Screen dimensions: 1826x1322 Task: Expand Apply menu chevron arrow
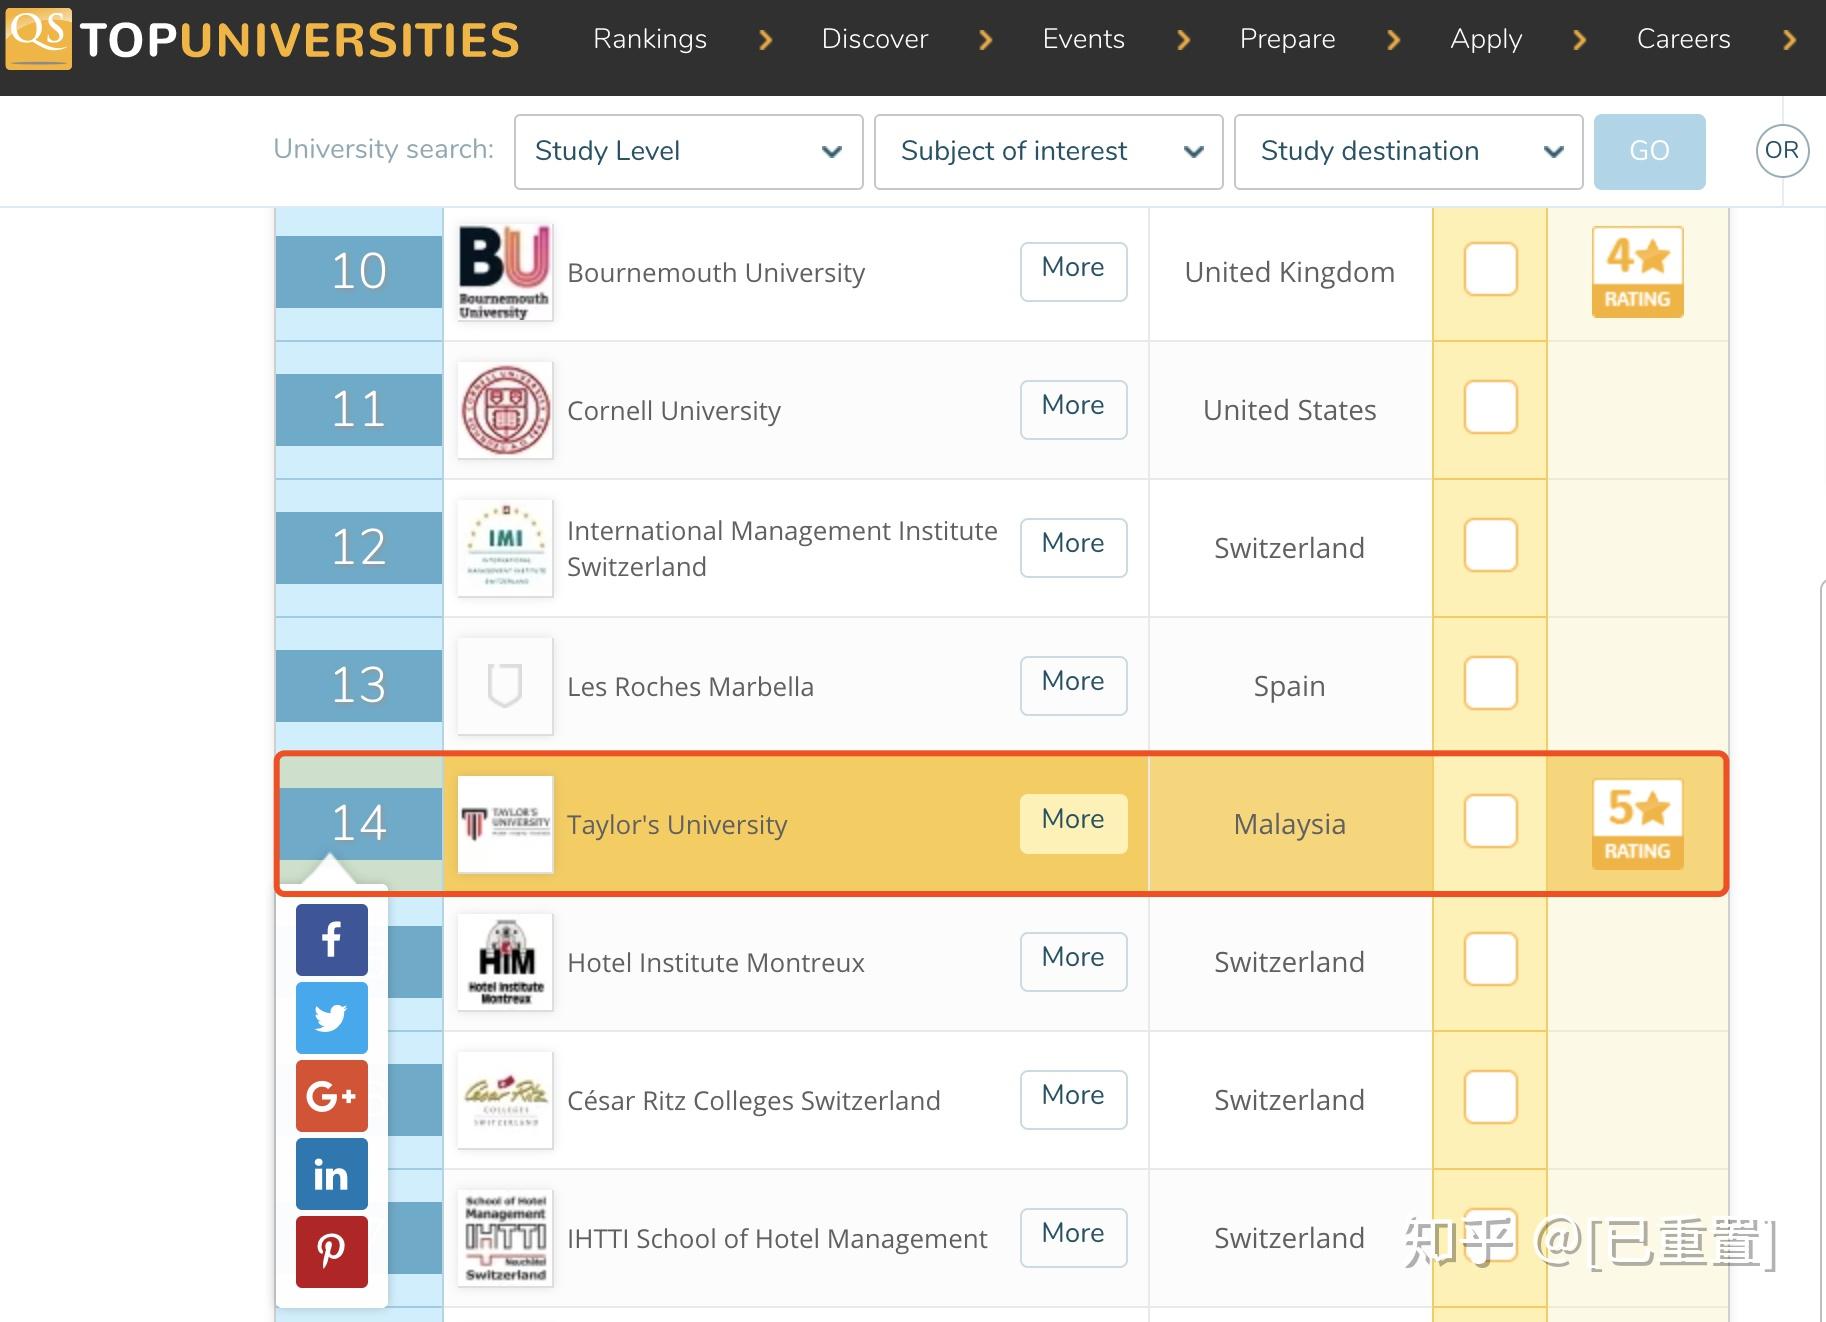pos(1580,40)
